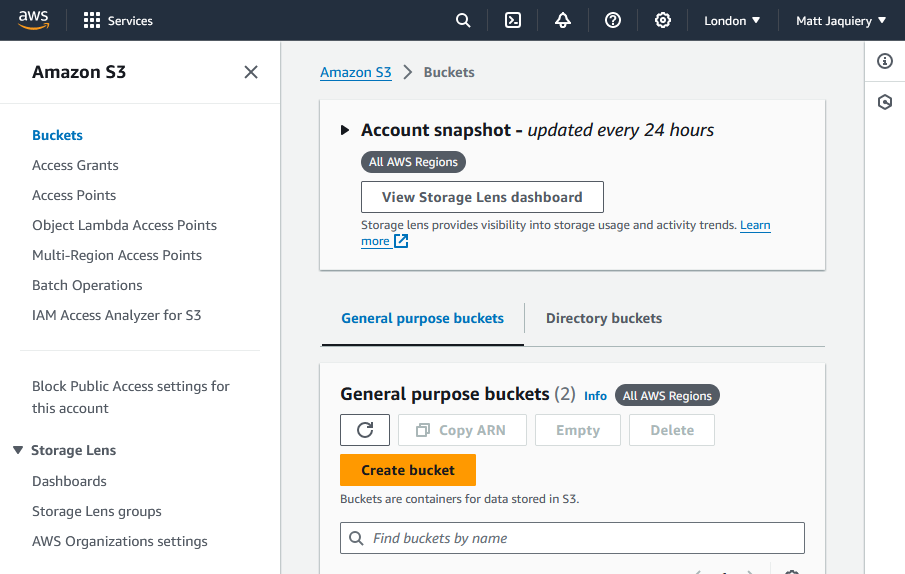Click the Create bucket button
Image resolution: width=905 pixels, height=574 pixels.
408,470
